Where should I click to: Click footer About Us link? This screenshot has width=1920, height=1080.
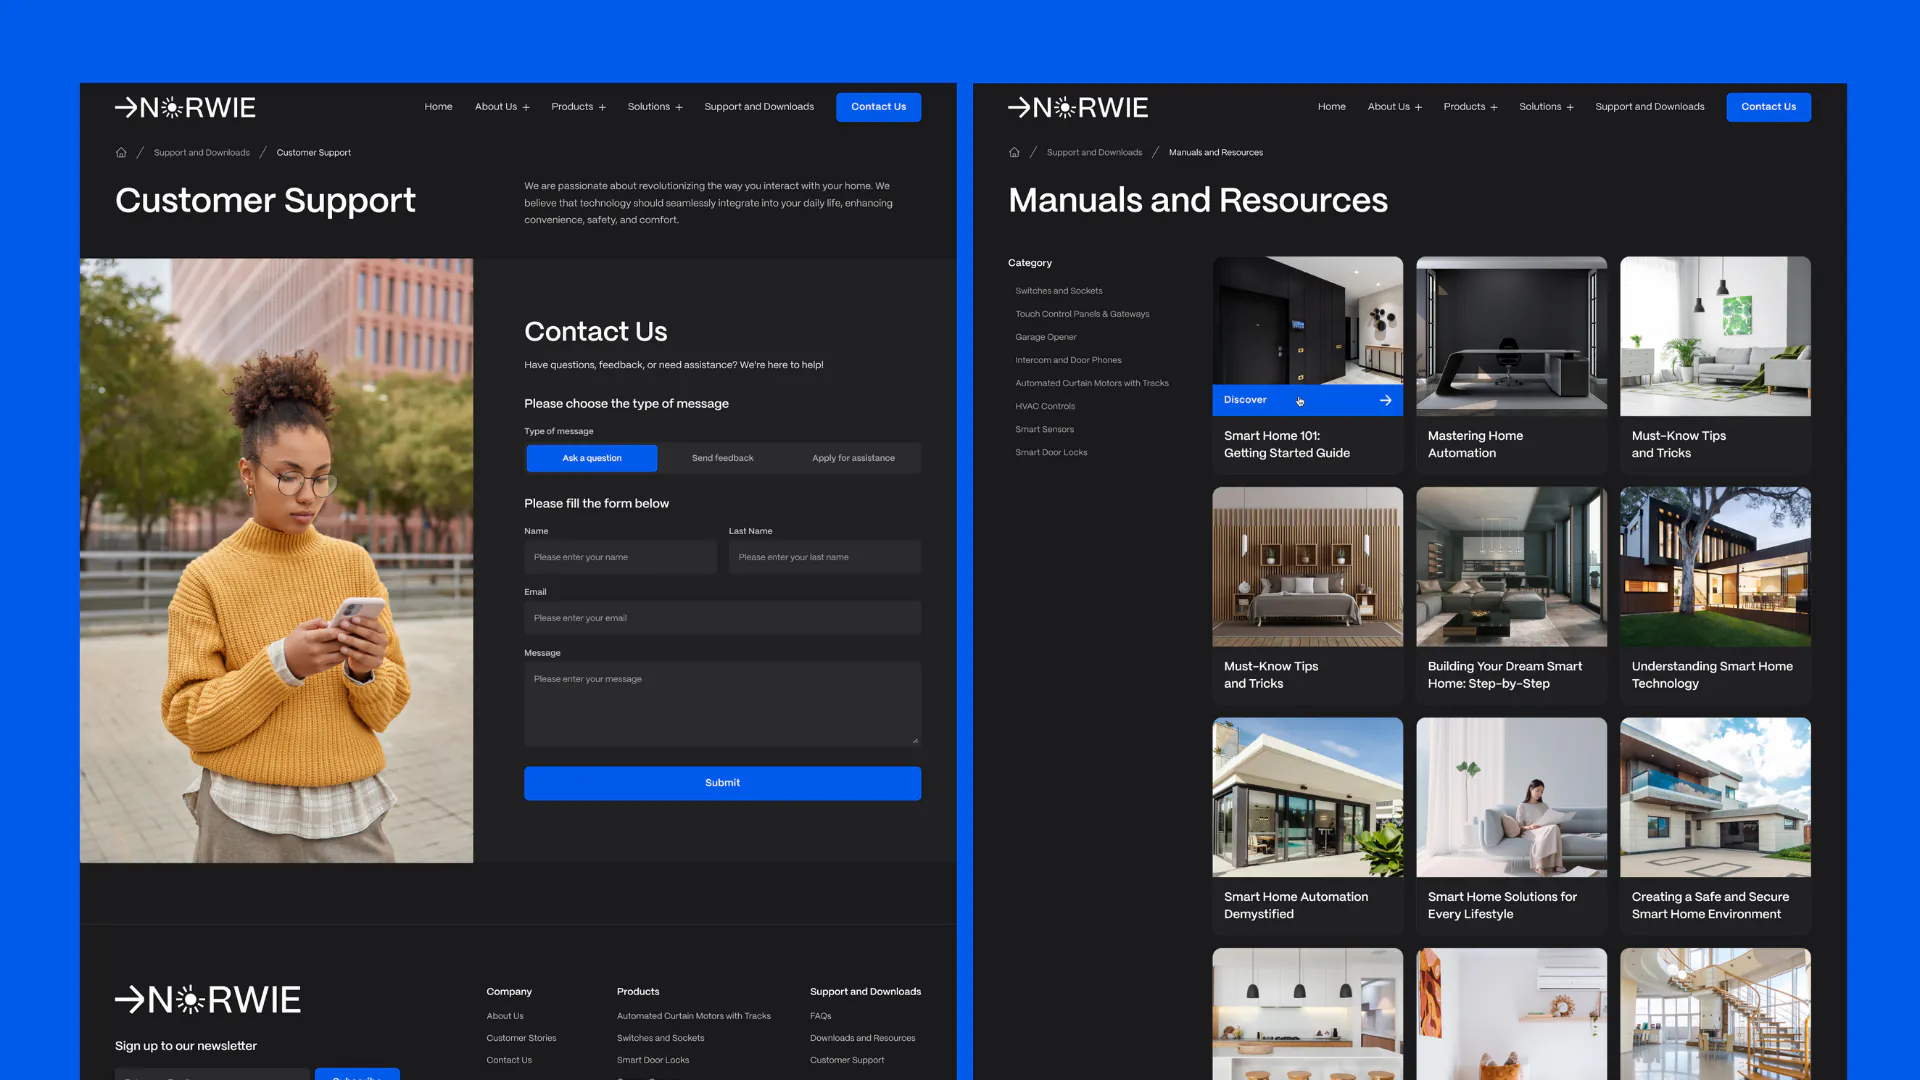[x=505, y=1016]
